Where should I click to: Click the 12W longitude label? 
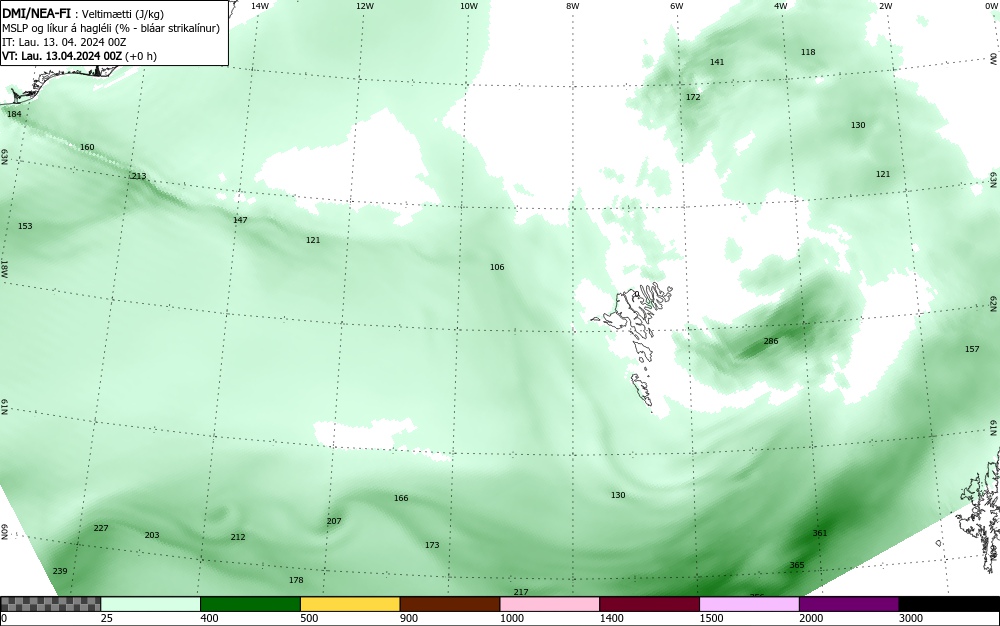pos(365,6)
